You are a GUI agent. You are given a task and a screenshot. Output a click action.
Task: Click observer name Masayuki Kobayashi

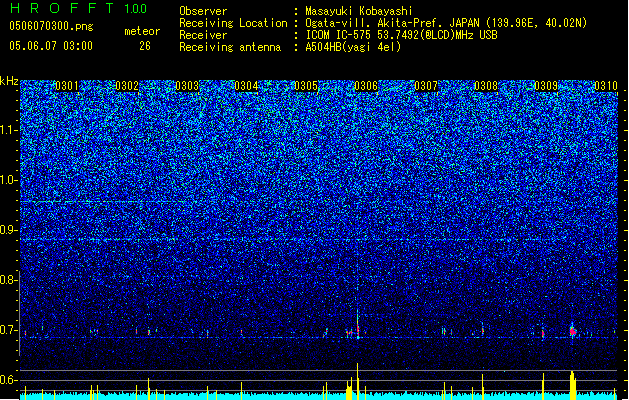coord(359,11)
